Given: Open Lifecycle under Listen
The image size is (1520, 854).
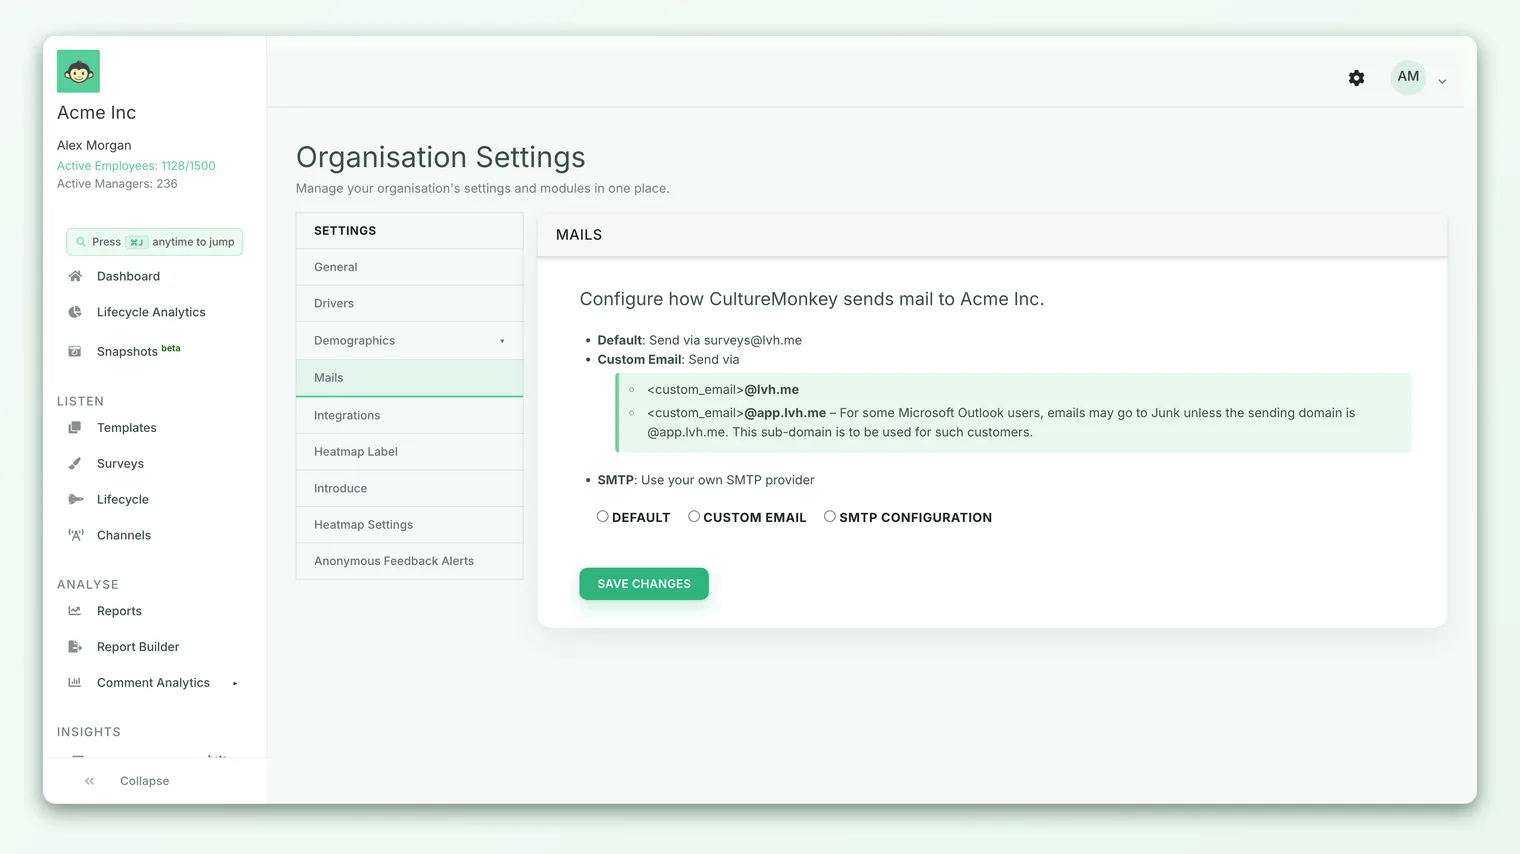Looking at the screenshot, I should [123, 500].
